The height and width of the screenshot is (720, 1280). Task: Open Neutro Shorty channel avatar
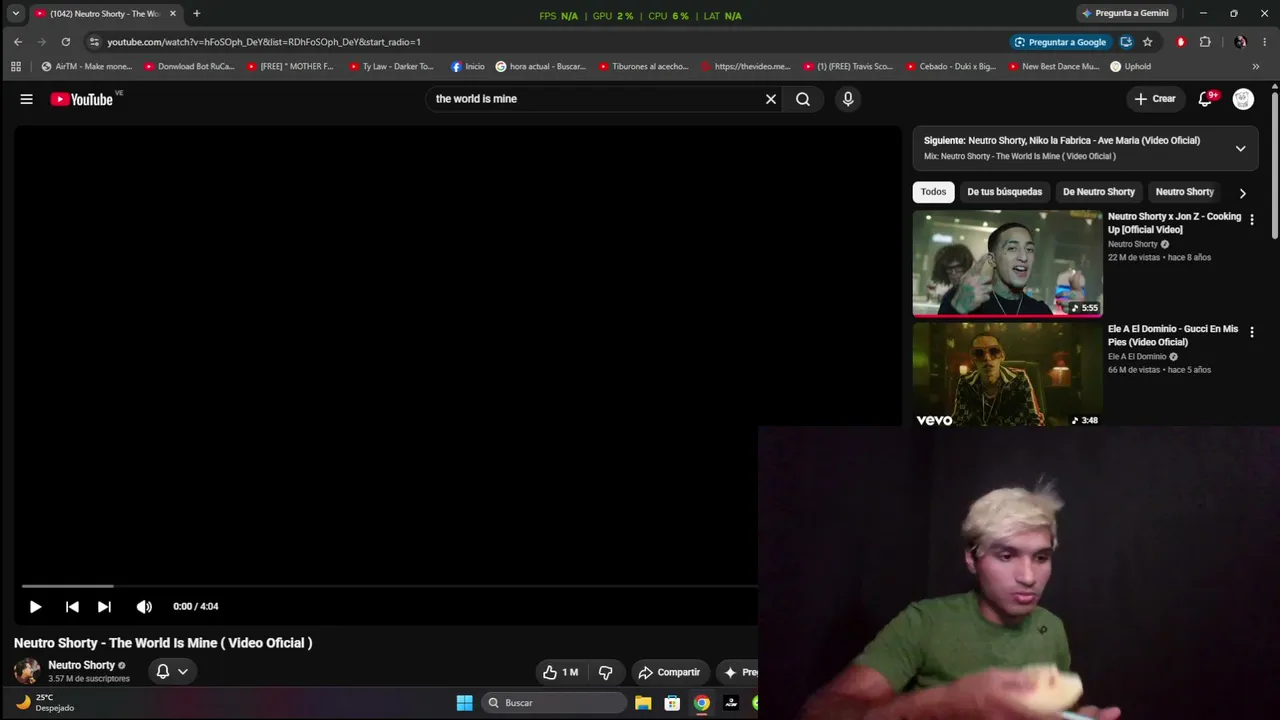(x=27, y=671)
